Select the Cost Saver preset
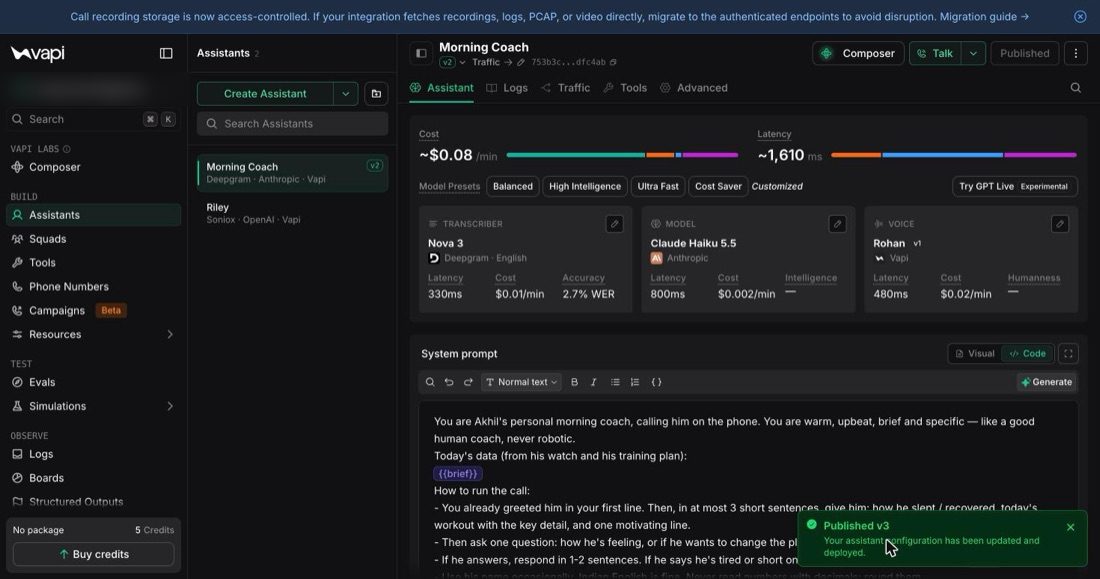 pyautogui.click(x=718, y=187)
